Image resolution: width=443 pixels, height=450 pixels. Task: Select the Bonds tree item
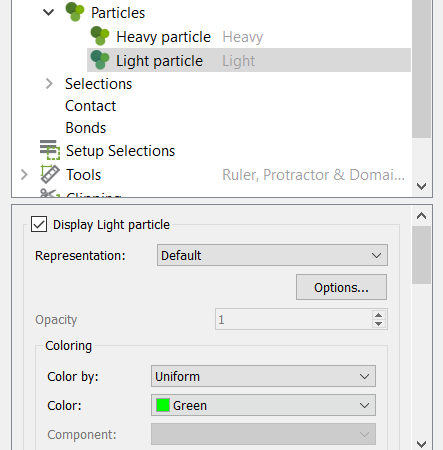point(86,128)
